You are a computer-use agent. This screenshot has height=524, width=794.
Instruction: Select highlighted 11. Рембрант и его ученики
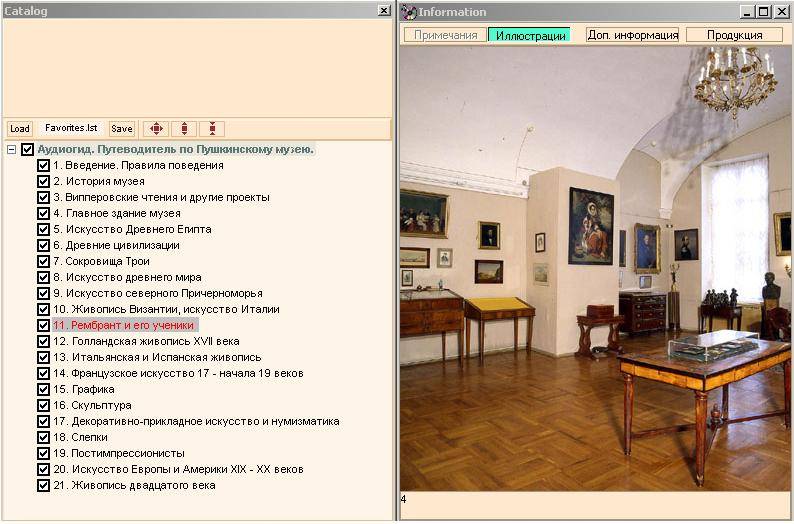125,326
